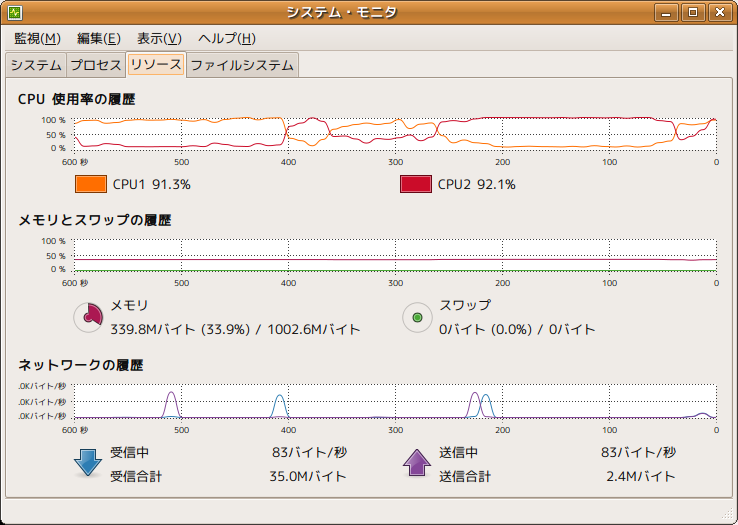Open the CPU1 orange color swatch
This screenshot has width=738, height=525.
[x=90, y=184]
